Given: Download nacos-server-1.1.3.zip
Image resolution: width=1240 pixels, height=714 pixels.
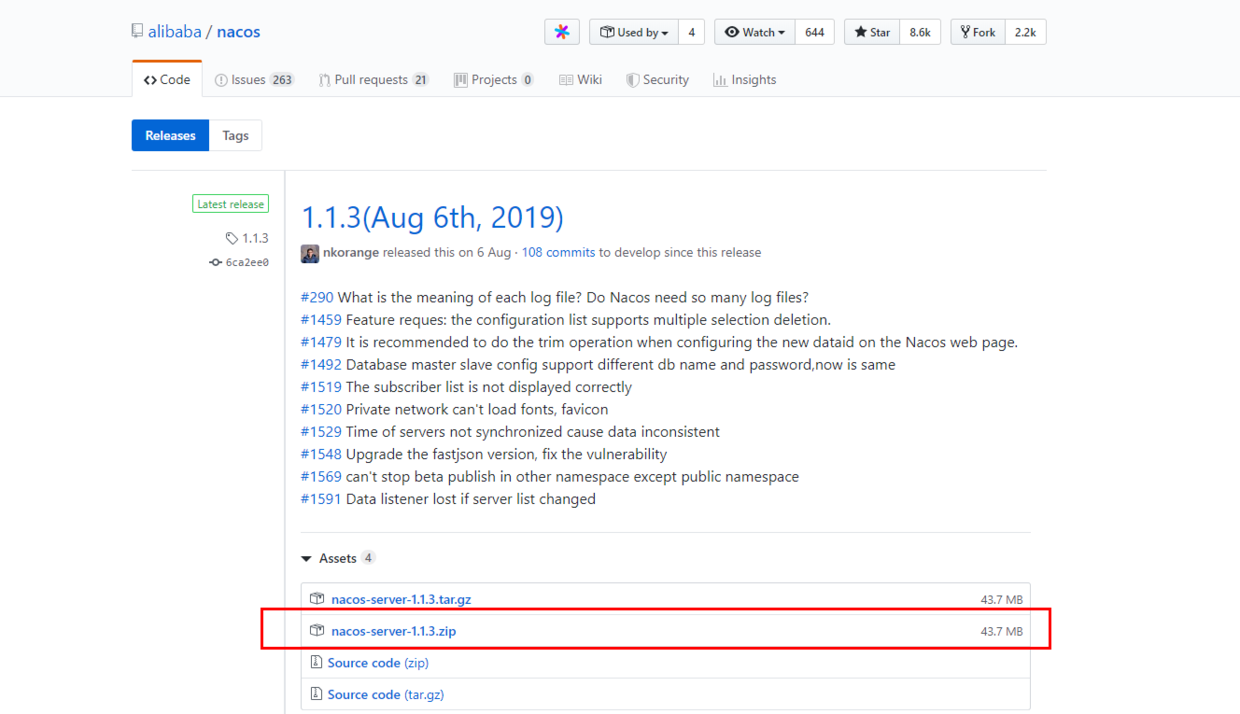Looking at the screenshot, I should [393, 631].
